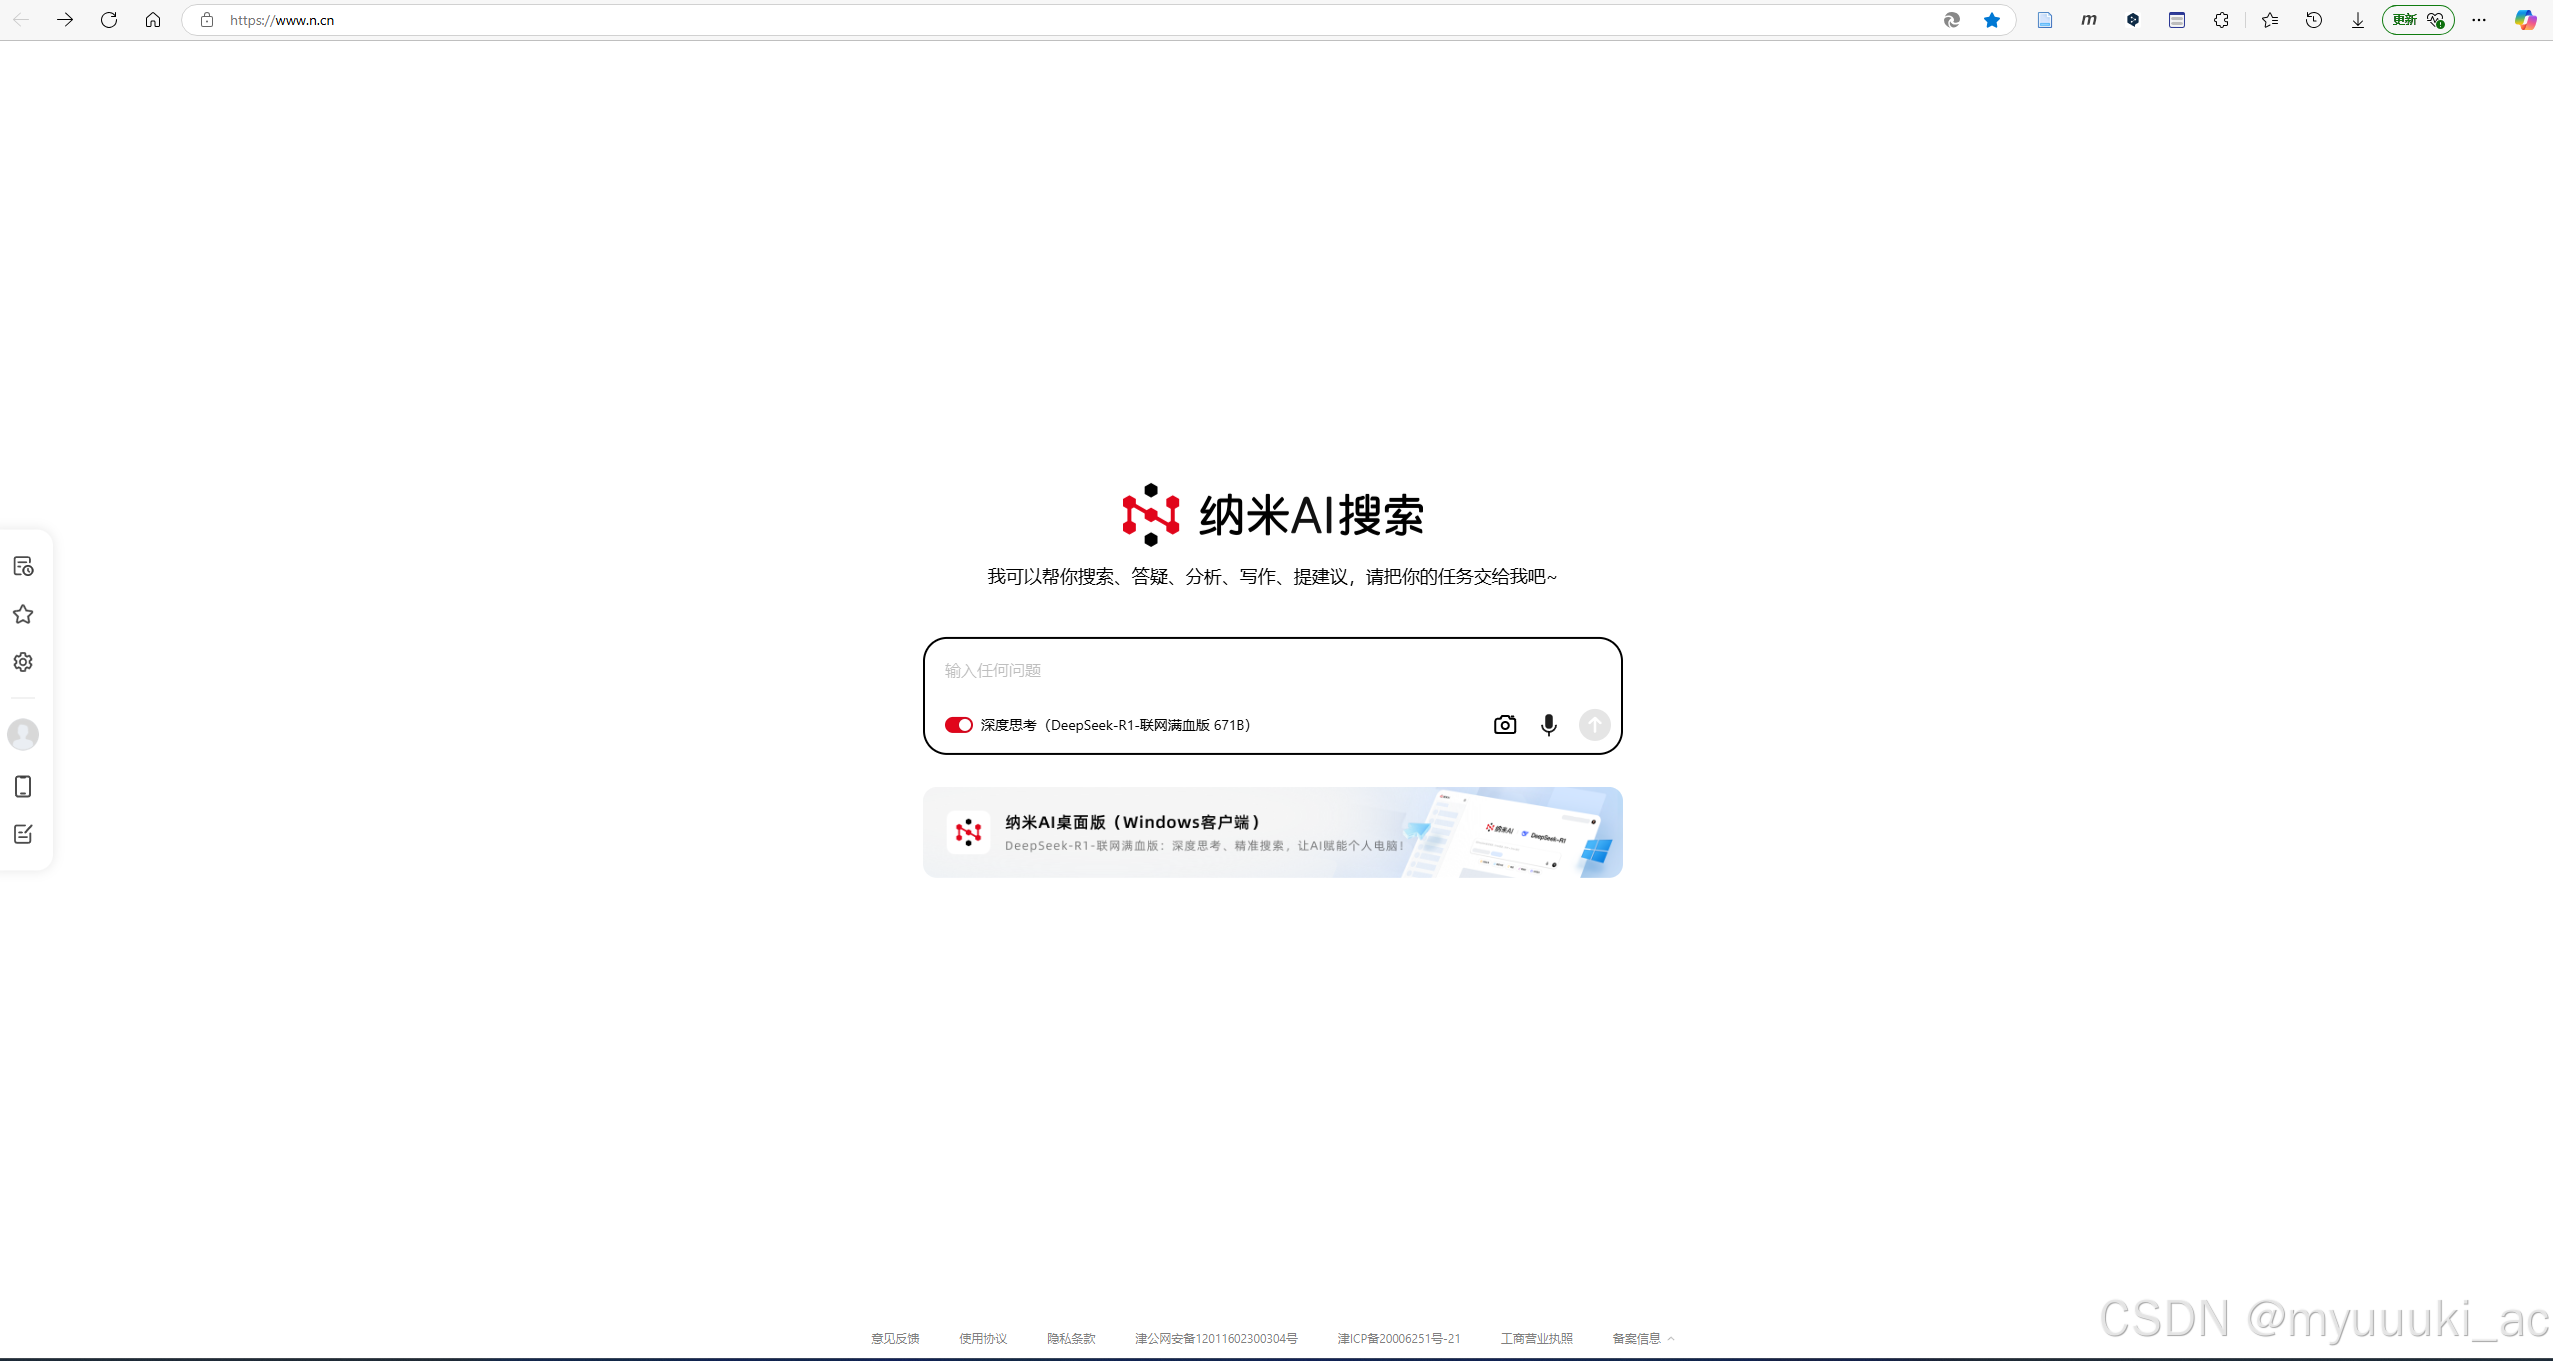Click the microphone voice input icon
2553x1361 pixels.
coord(1548,725)
